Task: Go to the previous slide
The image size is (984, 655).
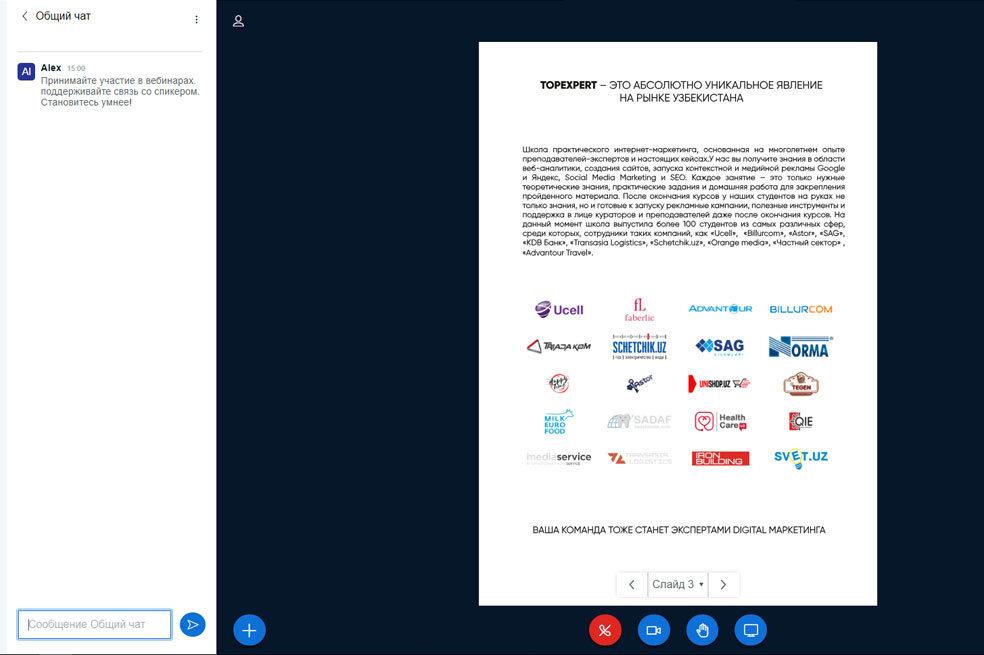Action: point(631,584)
